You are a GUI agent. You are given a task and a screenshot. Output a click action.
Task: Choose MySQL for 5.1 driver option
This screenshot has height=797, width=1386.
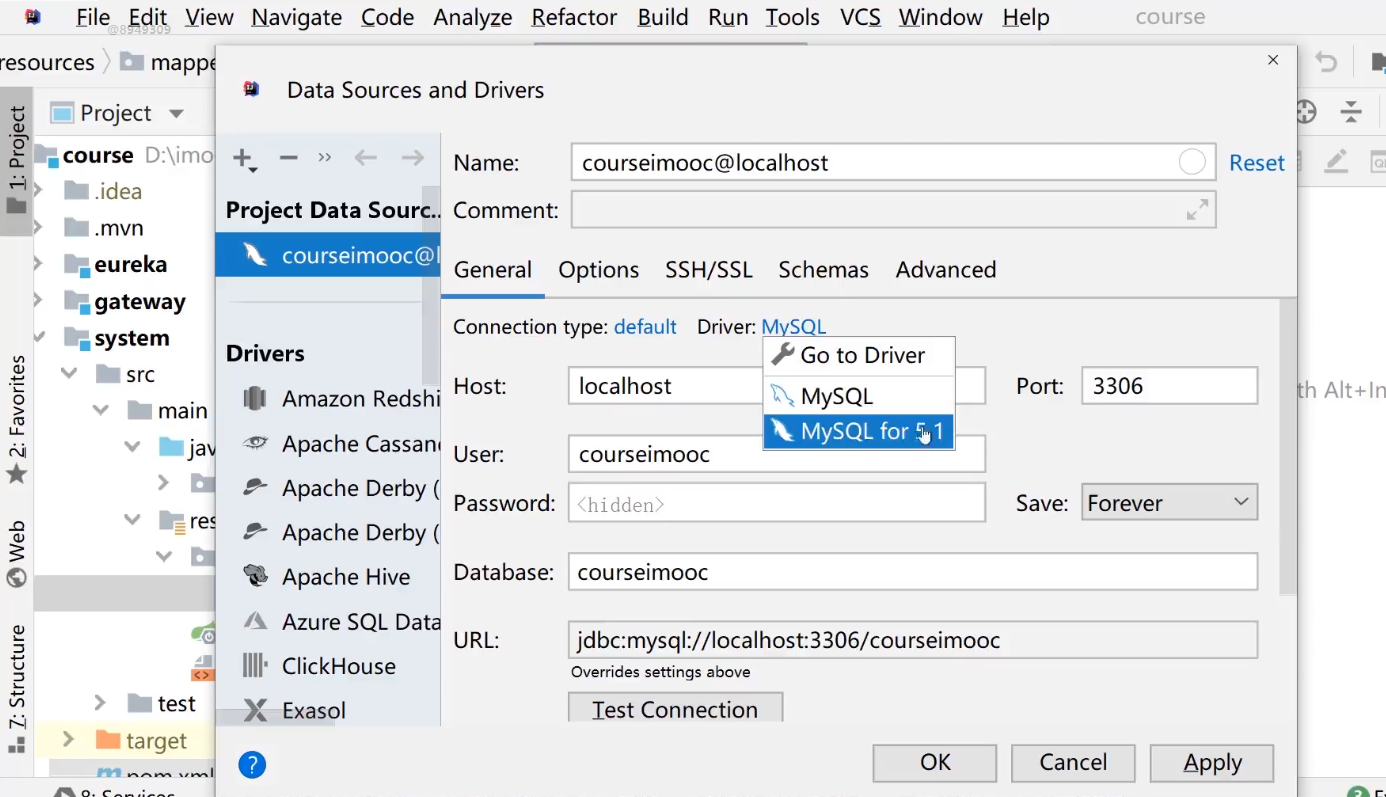[859, 432]
